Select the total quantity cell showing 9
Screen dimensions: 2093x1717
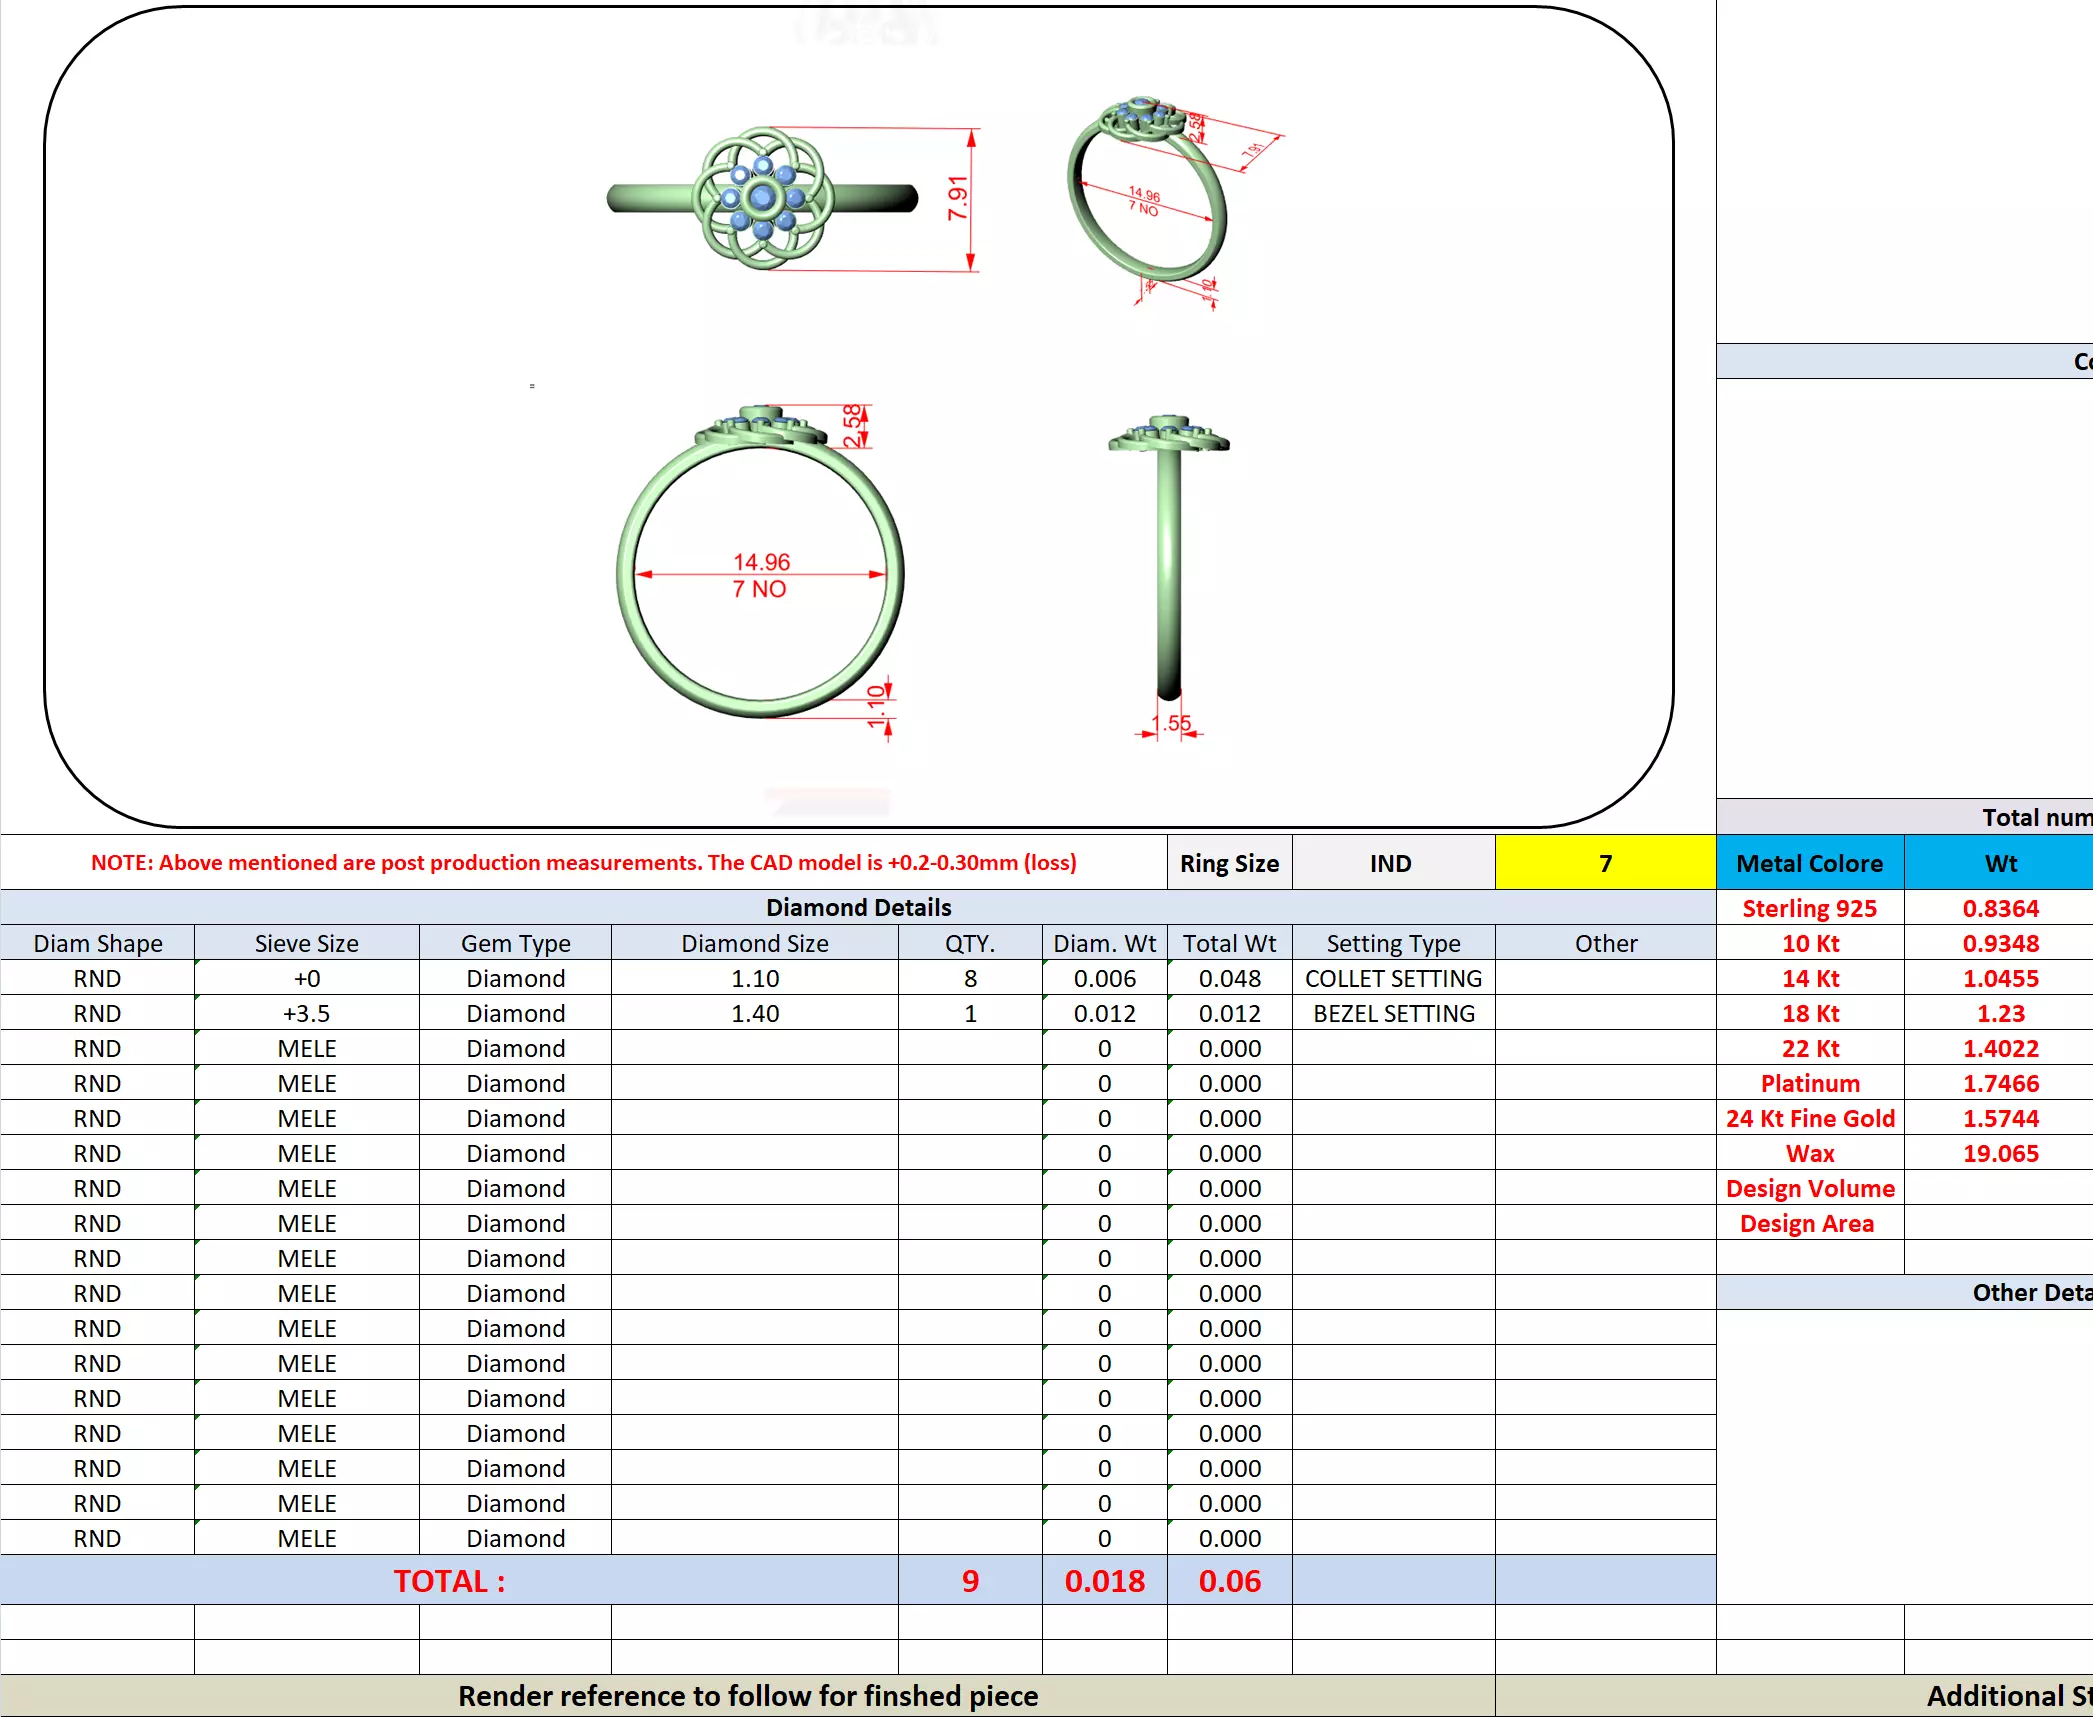pyautogui.click(x=969, y=1580)
